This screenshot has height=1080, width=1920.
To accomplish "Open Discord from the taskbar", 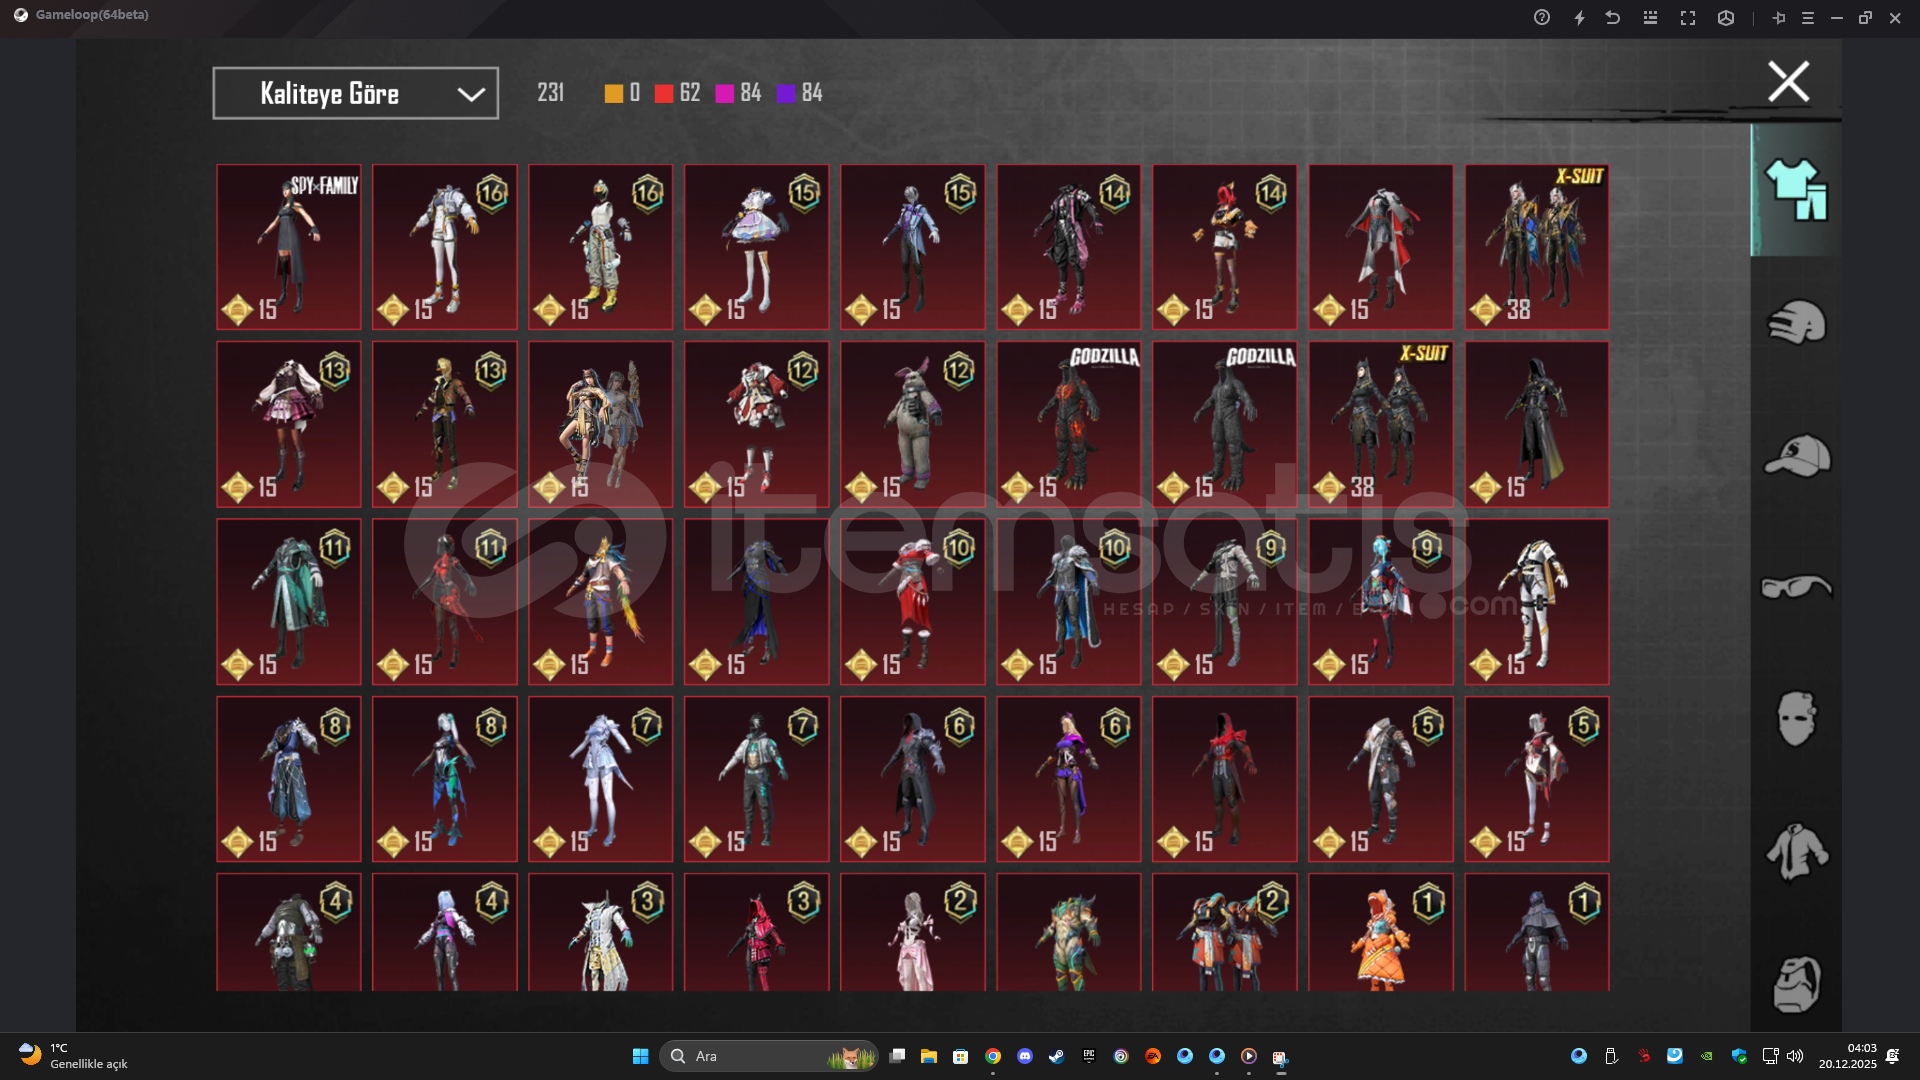I will [x=1024, y=1056].
